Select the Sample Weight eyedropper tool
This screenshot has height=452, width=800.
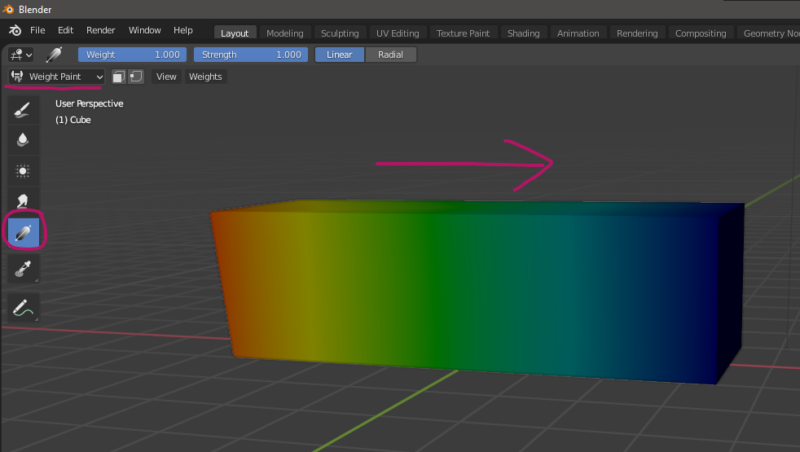[x=22, y=269]
